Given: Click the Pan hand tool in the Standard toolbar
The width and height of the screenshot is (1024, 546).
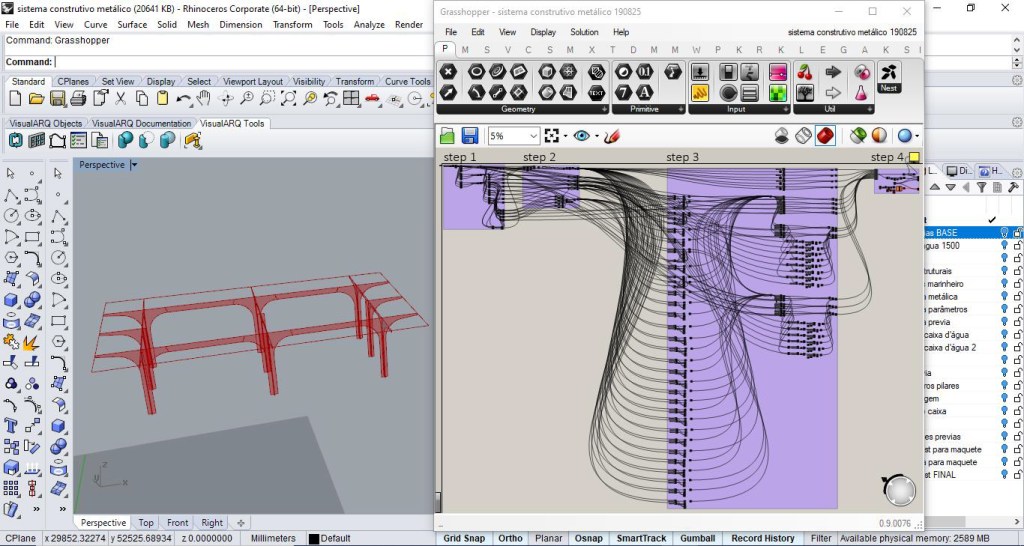Looking at the screenshot, I should coord(204,98).
